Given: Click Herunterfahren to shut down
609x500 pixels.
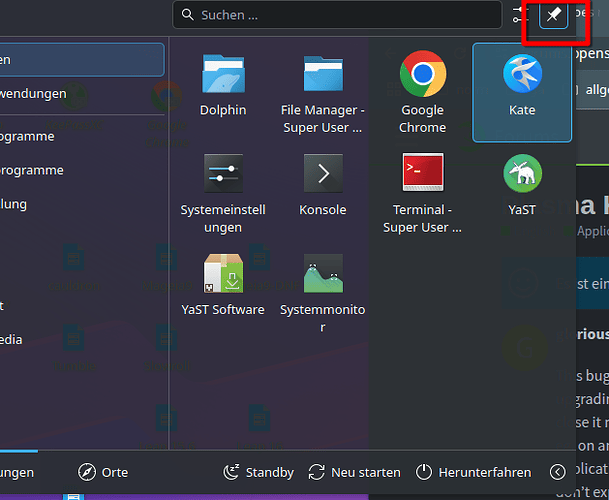Looking at the screenshot, I should coord(473,472).
